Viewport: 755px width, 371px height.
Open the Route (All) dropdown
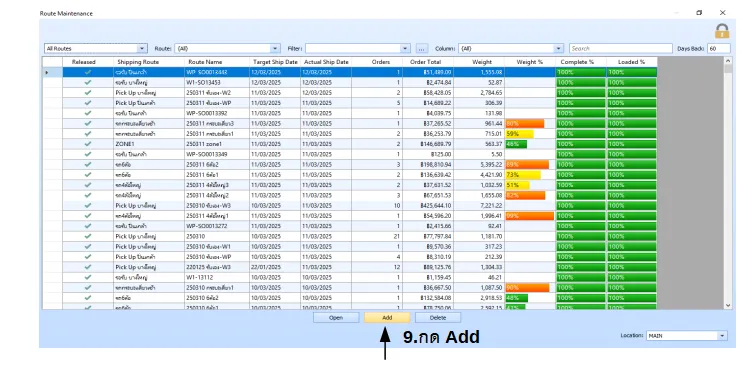pyautogui.click(x=275, y=49)
